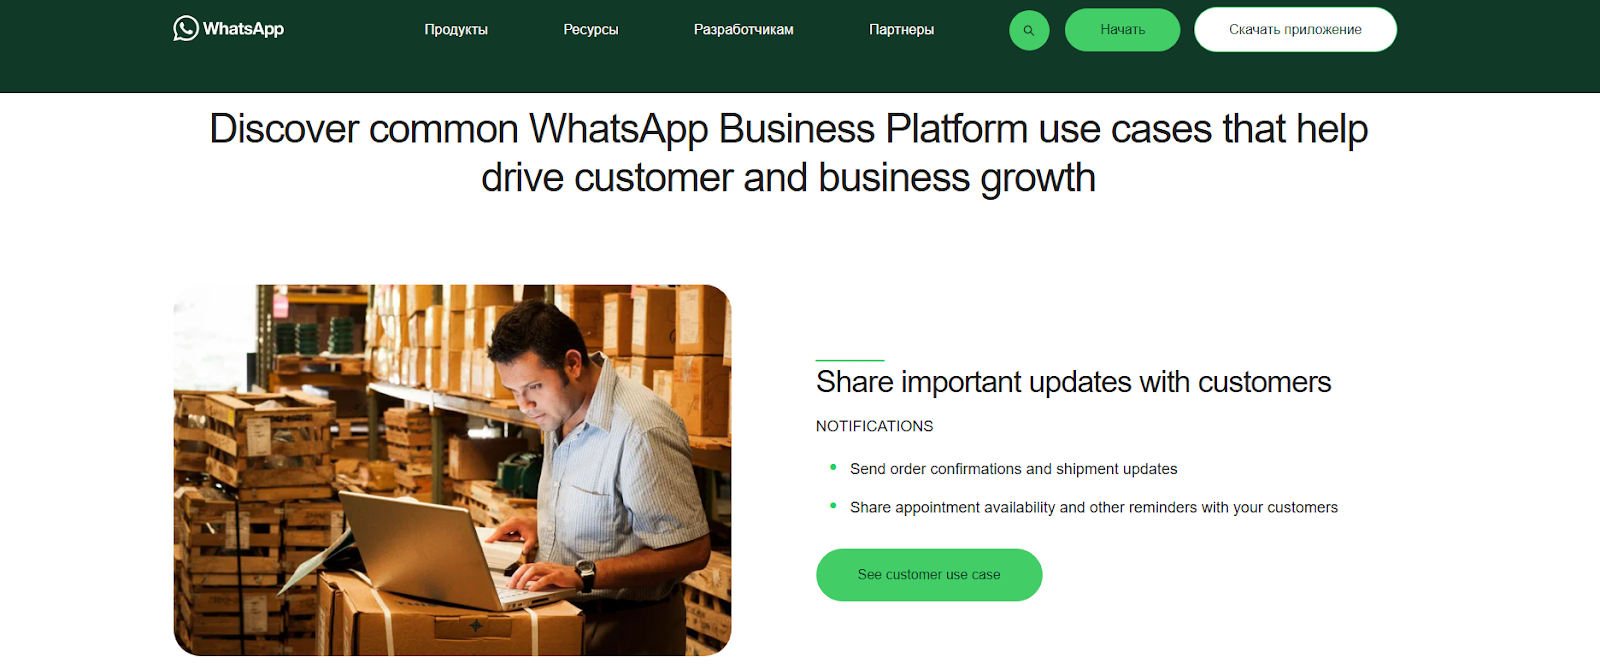Click green accent line above Share heading
This screenshot has width=1600, height=669.
pos(850,360)
